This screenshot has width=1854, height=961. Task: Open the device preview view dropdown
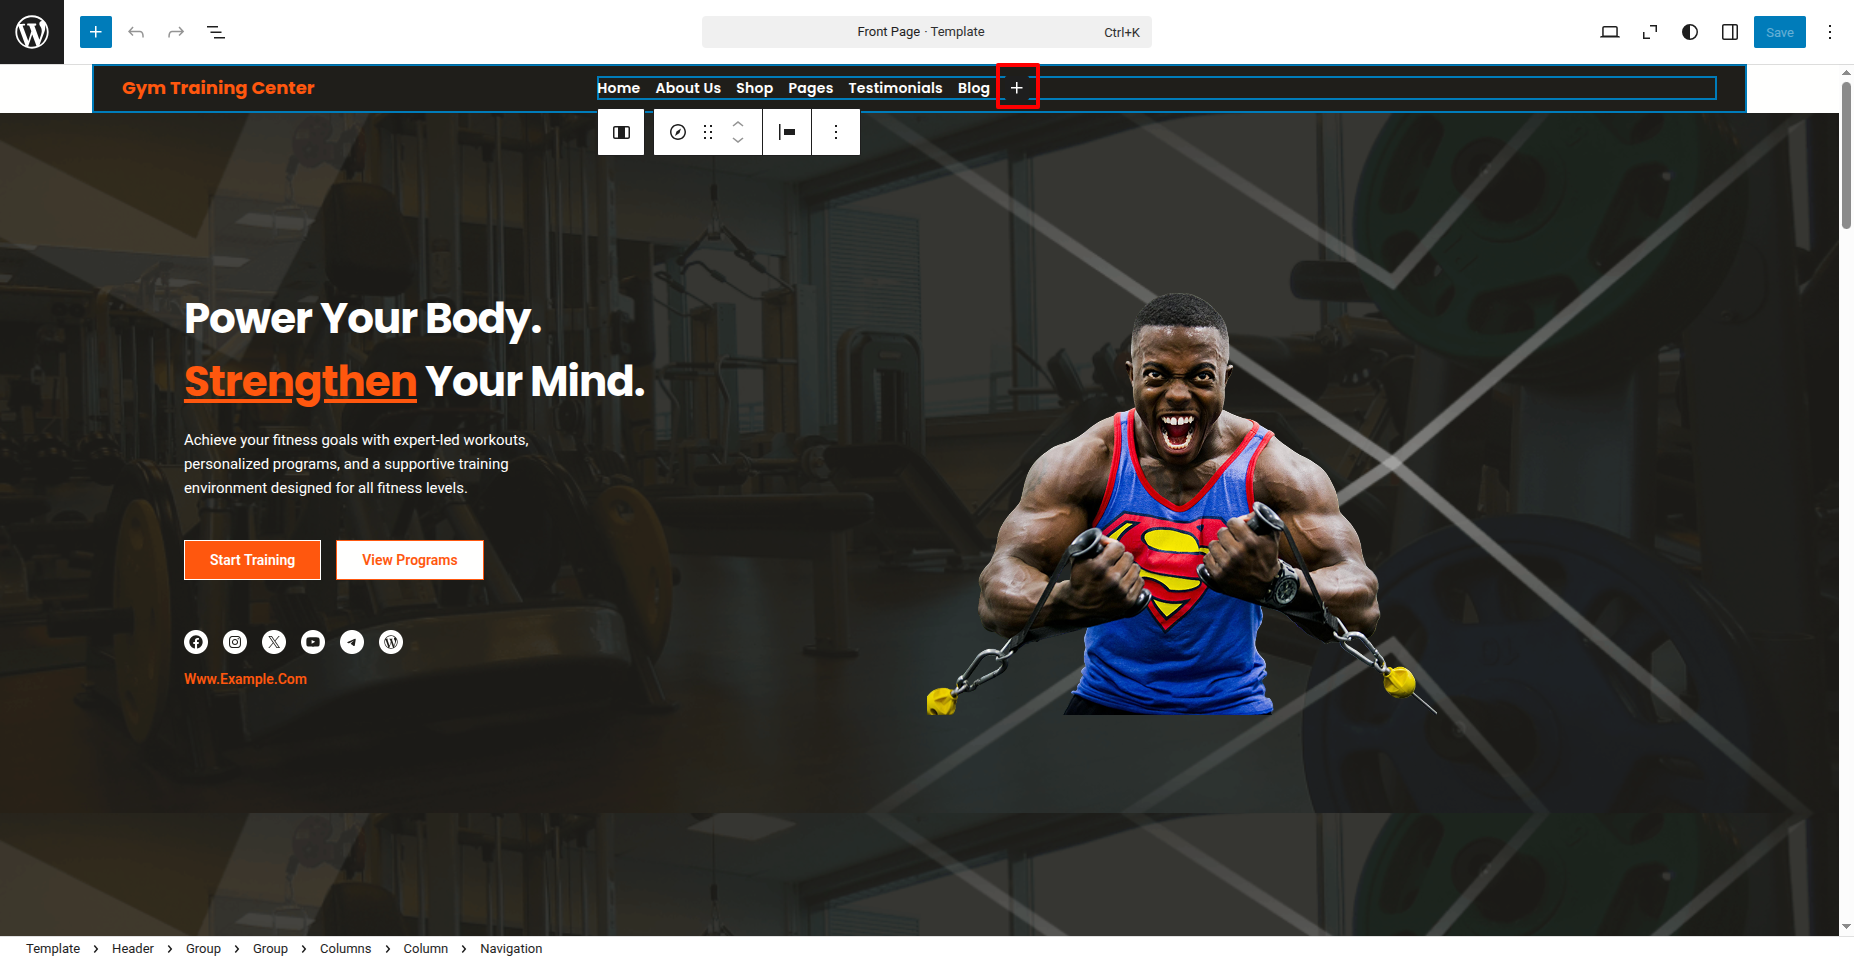coord(1610,32)
